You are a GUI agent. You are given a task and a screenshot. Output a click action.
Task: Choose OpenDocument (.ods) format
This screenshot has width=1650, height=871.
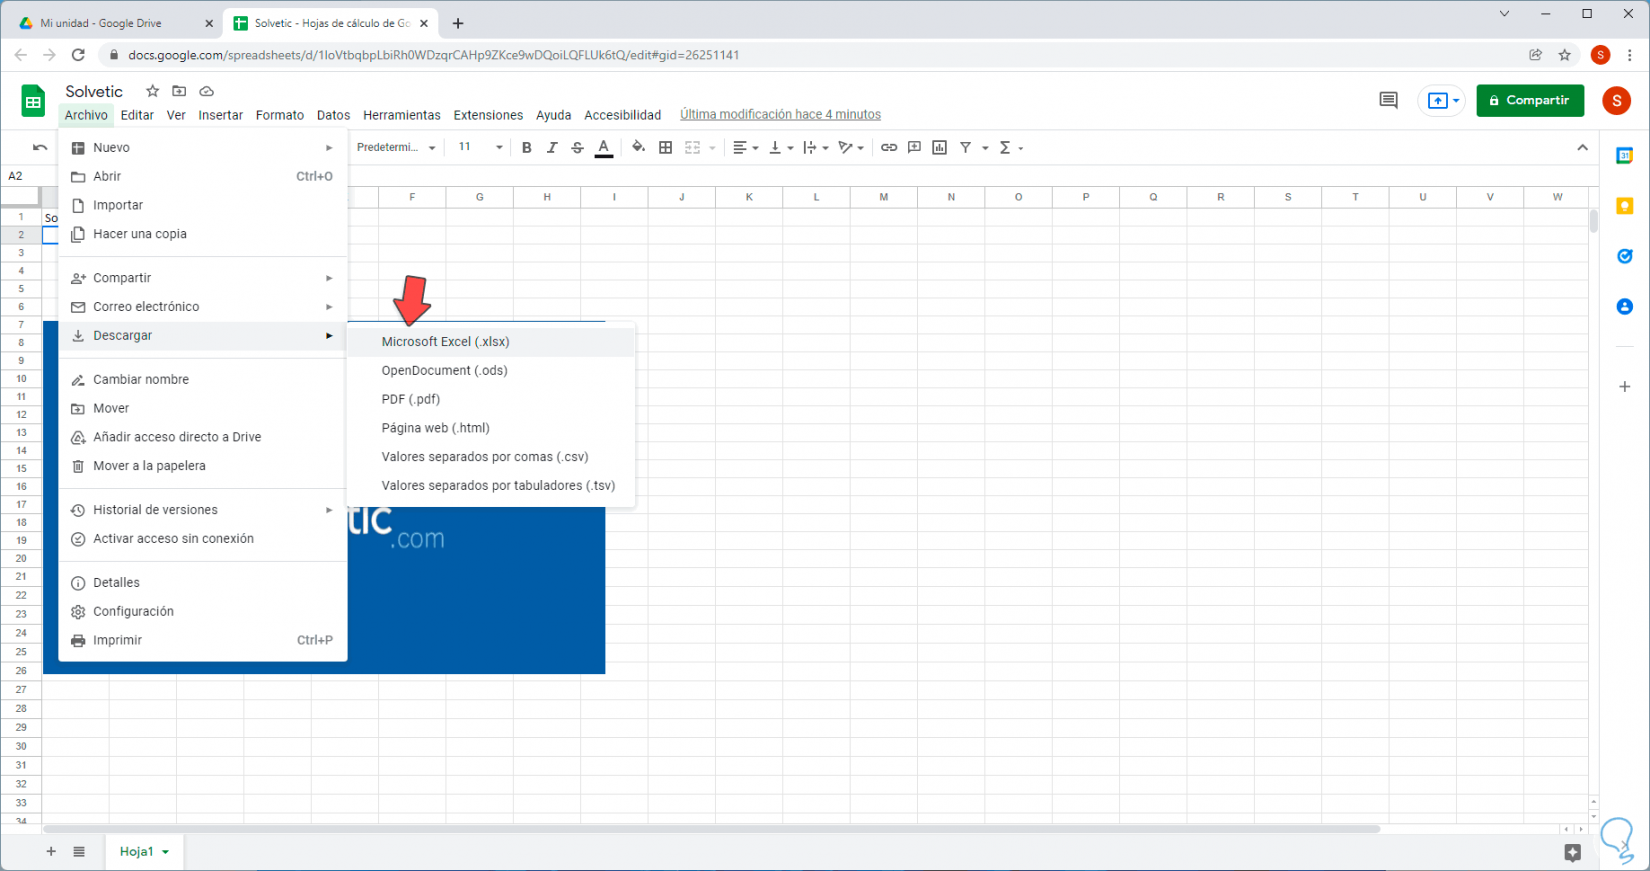[491, 371]
